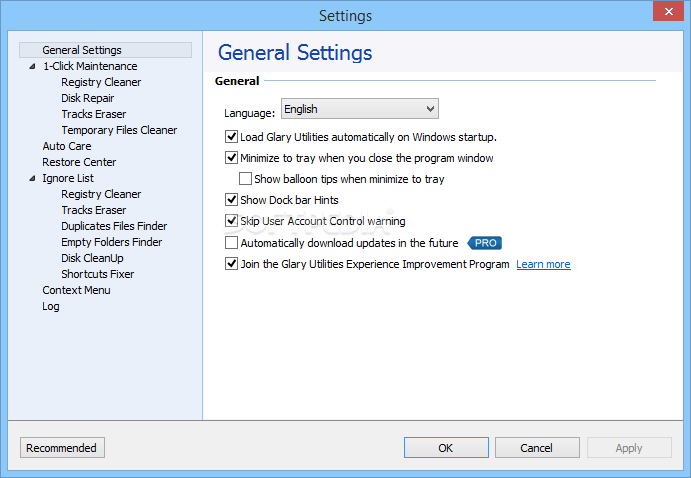Click the Recommended button
The width and height of the screenshot is (691, 478).
(x=62, y=448)
